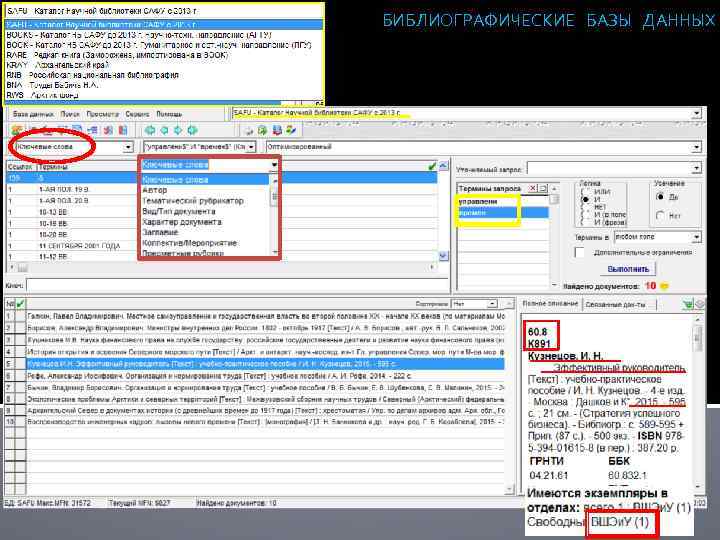Select Автор in the search type list

coord(155,190)
